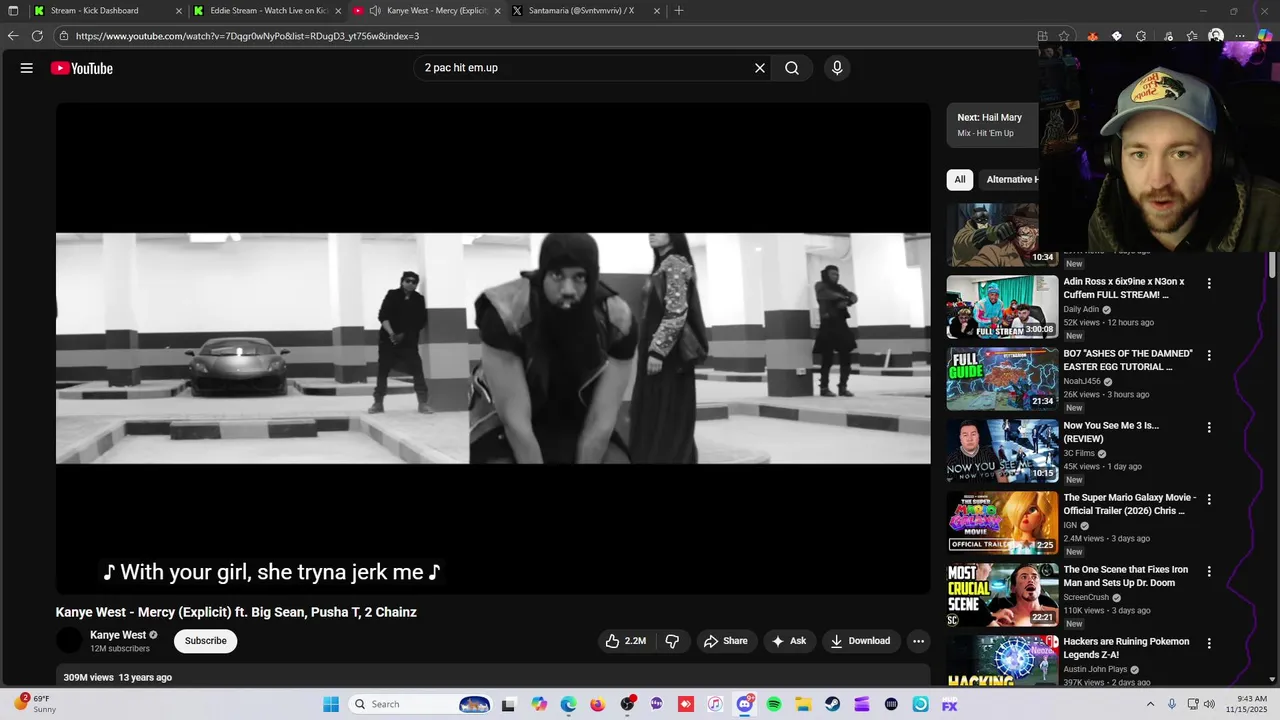Image resolution: width=1280 pixels, height=720 pixels.
Task: Subscribe to Kanye West
Action: point(205,641)
